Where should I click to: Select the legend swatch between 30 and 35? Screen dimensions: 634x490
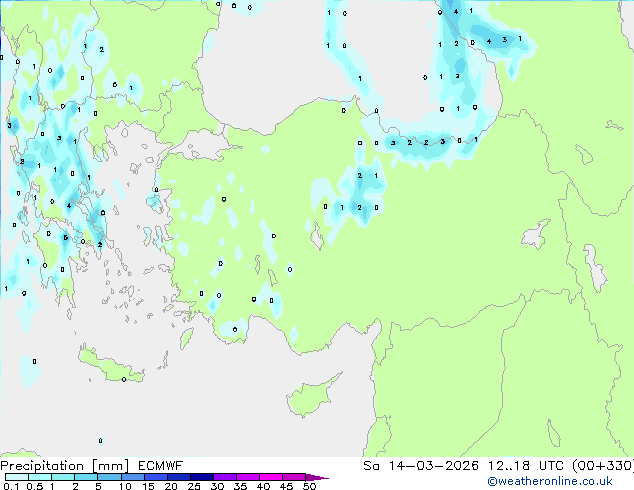(x=225, y=477)
